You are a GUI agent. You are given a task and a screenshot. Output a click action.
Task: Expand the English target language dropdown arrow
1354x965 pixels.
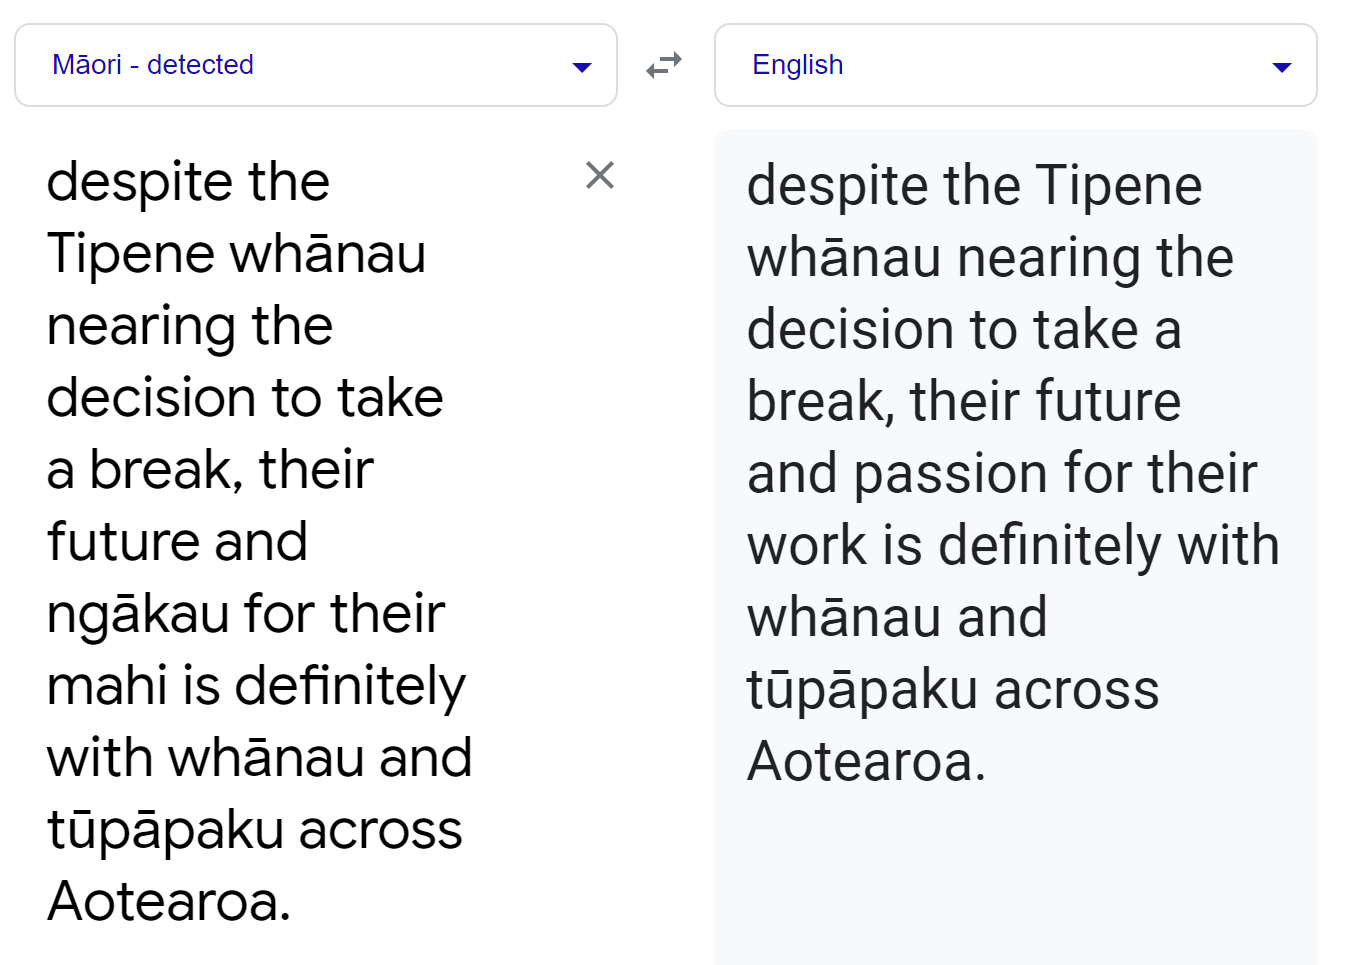pos(1281,67)
